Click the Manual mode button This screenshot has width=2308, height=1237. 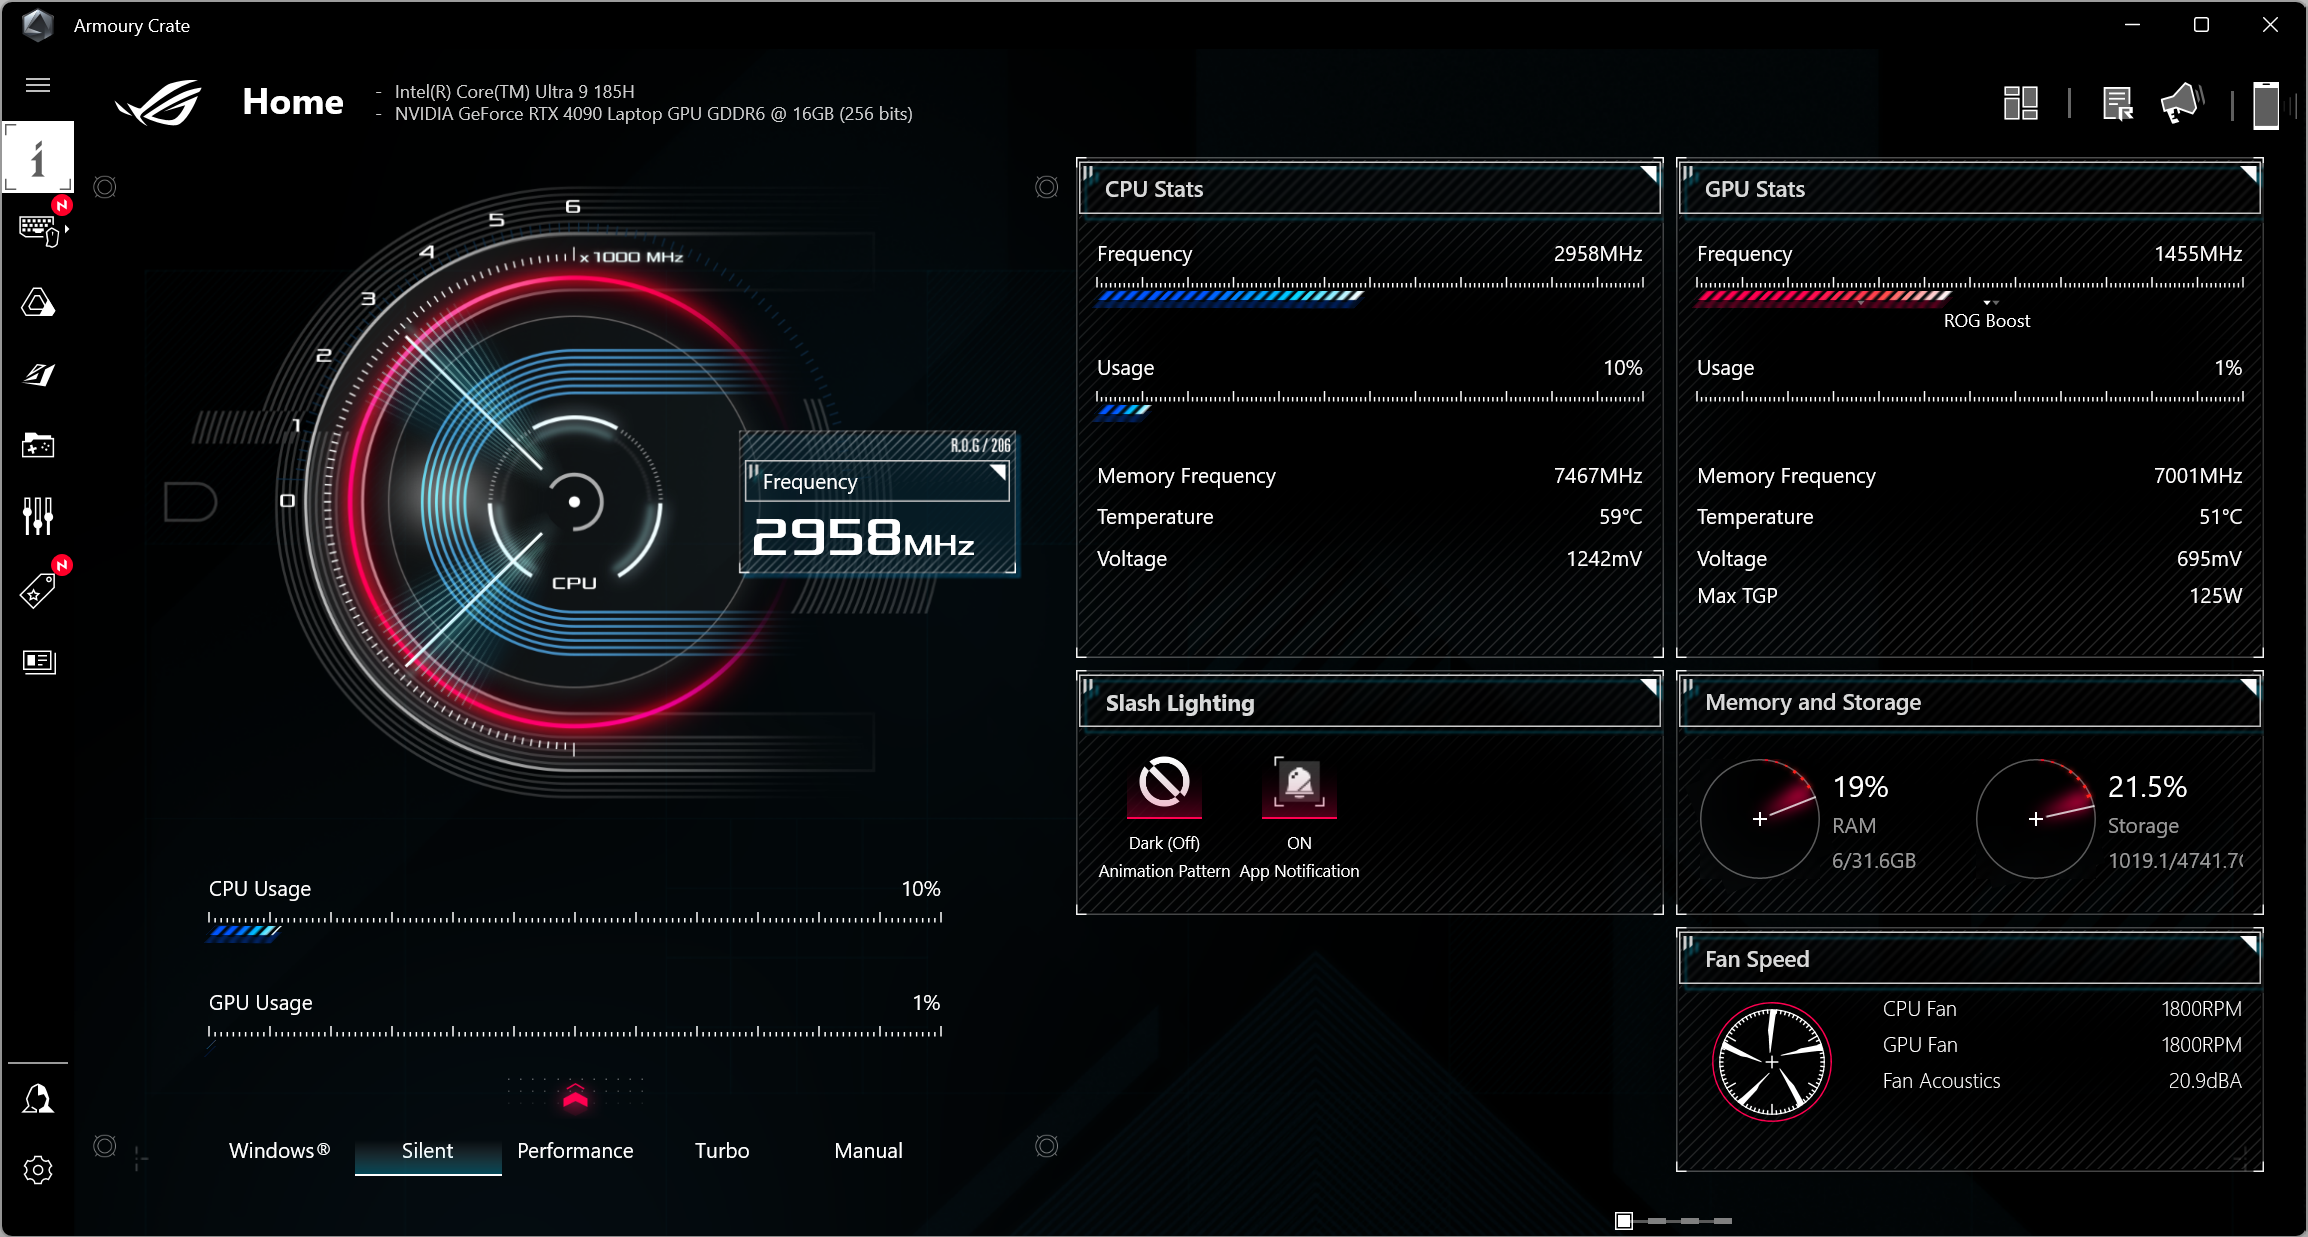868,1150
